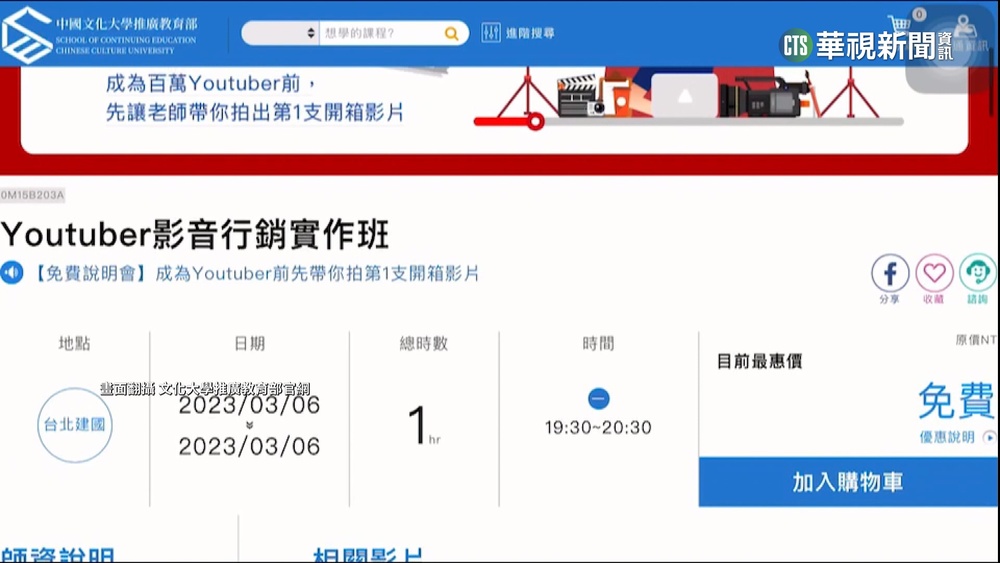Share the course on Facebook
The height and width of the screenshot is (563, 1000).
890,274
